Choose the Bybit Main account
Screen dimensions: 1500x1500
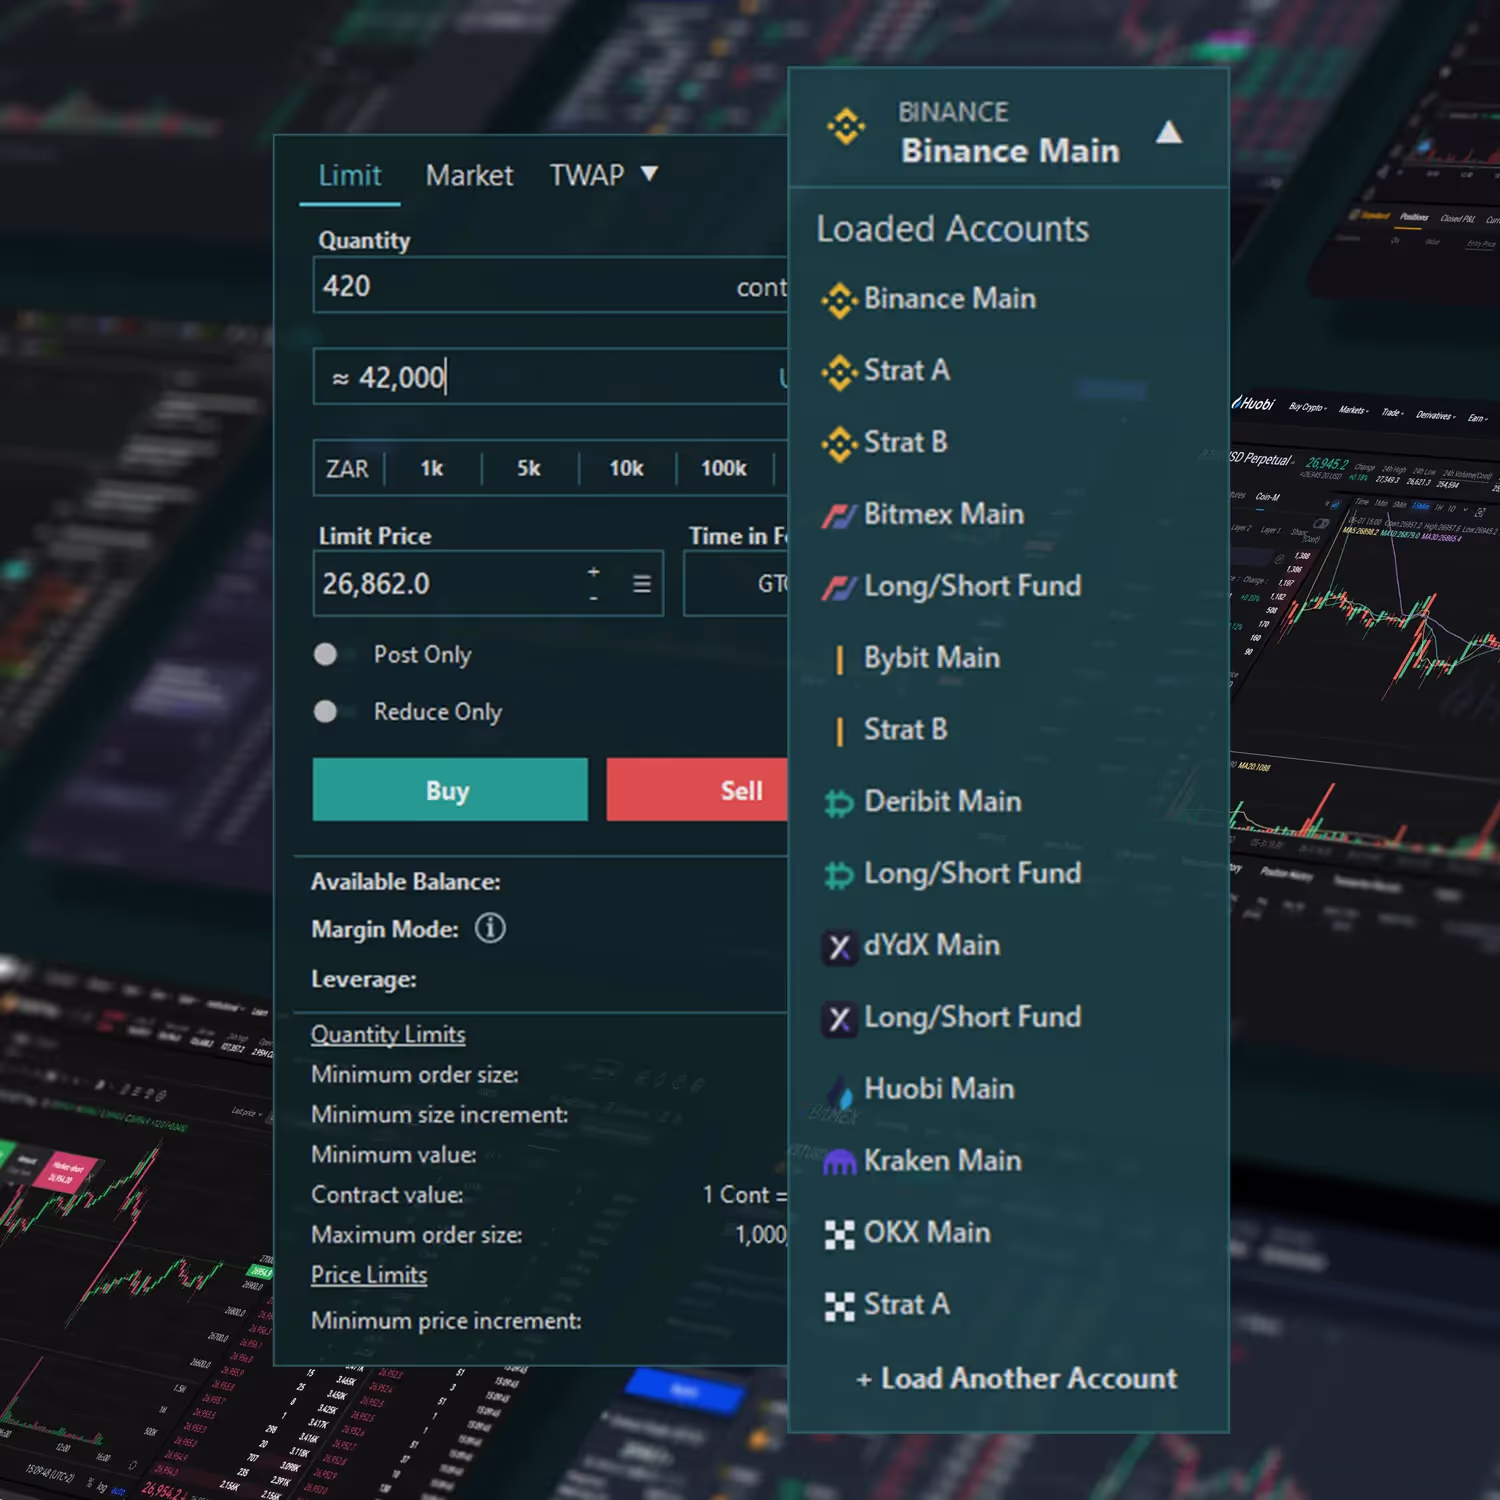click(x=932, y=658)
